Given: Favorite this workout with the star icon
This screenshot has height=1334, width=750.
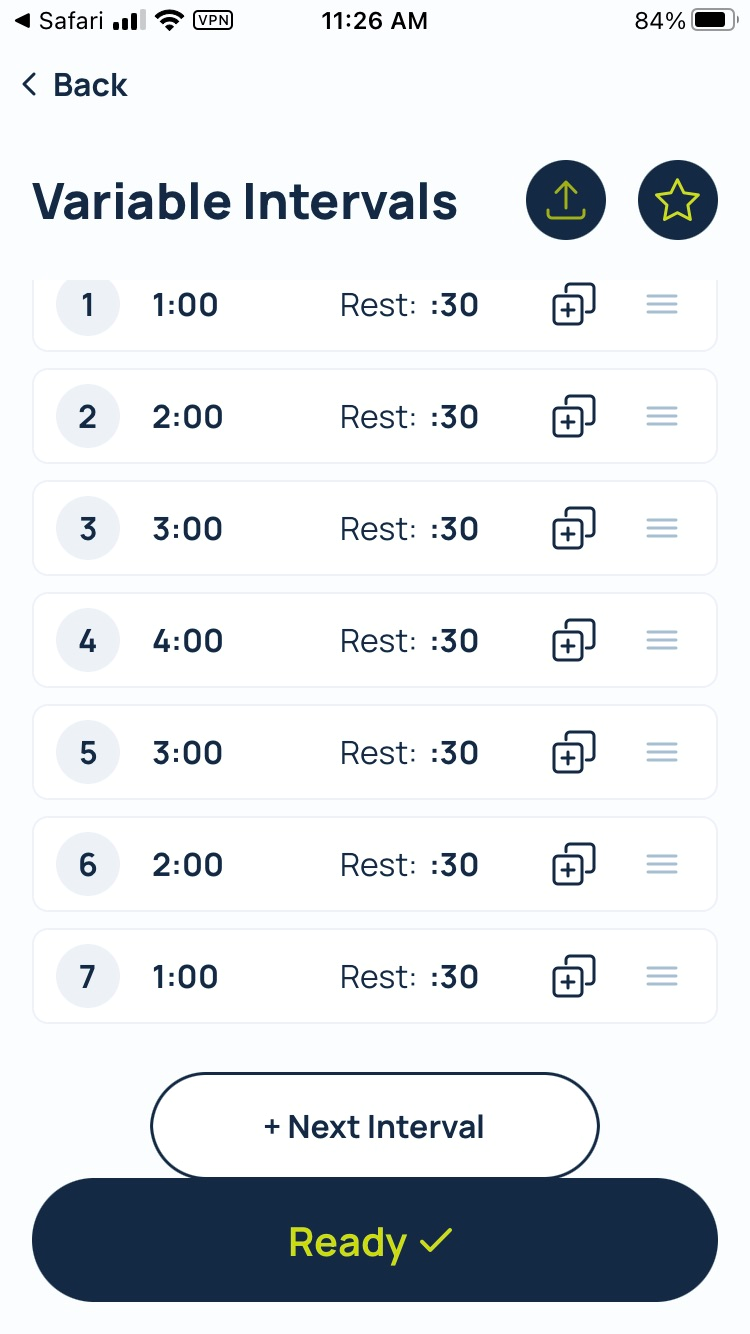Looking at the screenshot, I should [677, 201].
